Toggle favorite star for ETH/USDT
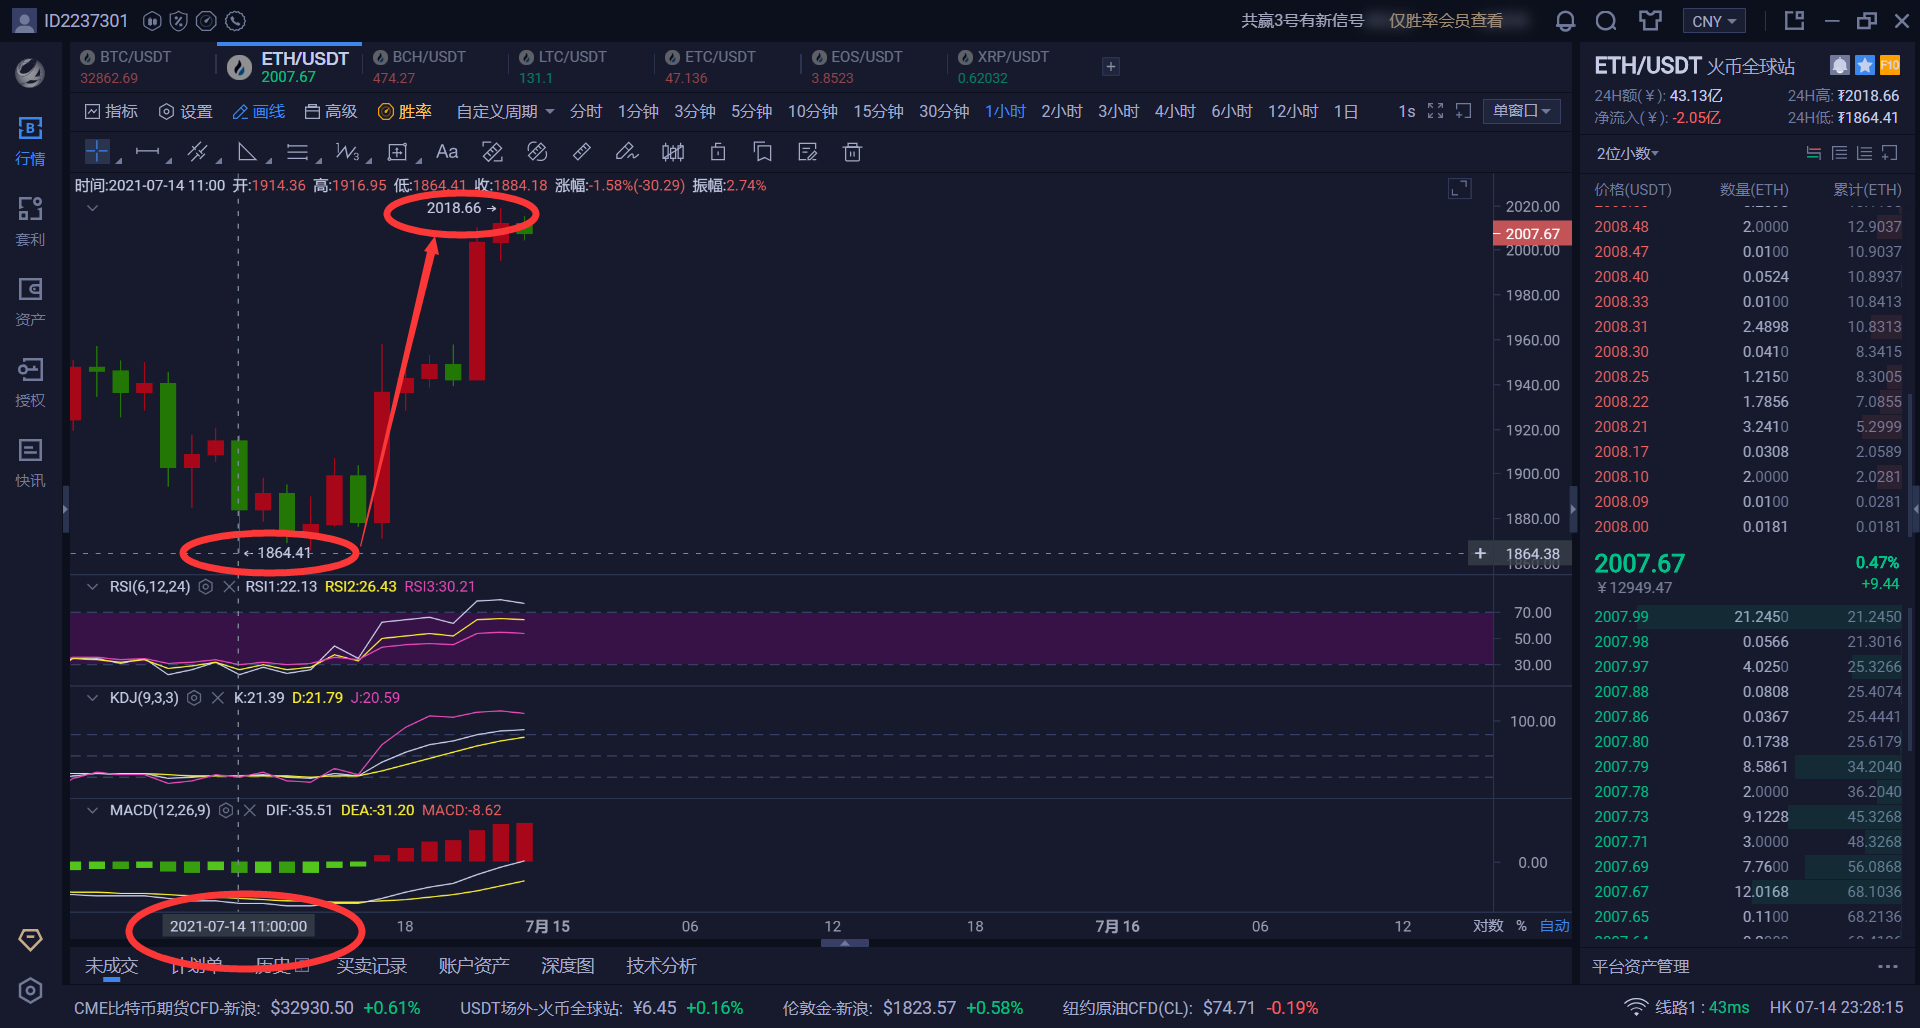The image size is (1920, 1028). click(x=1865, y=65)
